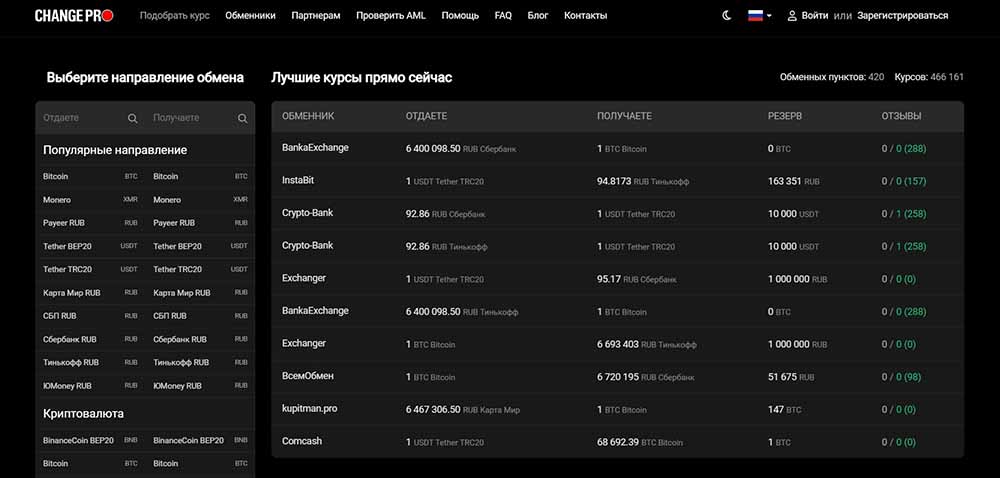1000x478 pixels.
Task: Select Payeer RUB in Отдаете column
Action: click(x=91, y=223)
